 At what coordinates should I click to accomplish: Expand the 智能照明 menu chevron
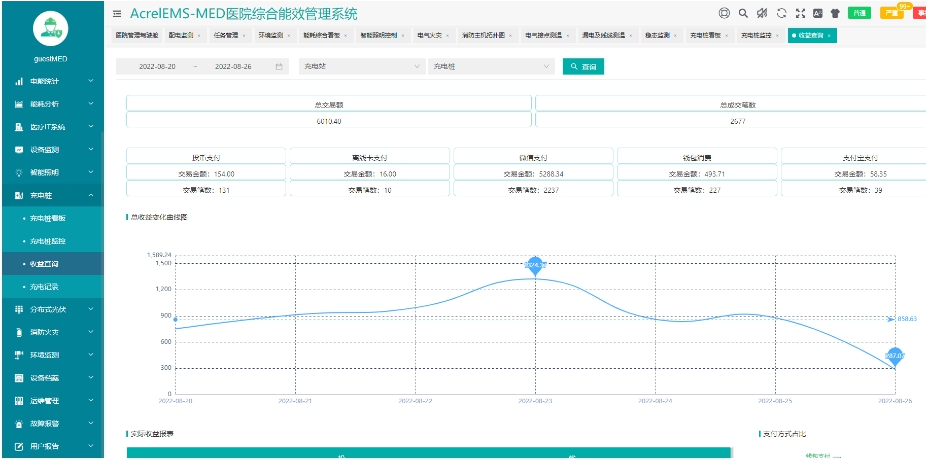(x=91, y=173)
